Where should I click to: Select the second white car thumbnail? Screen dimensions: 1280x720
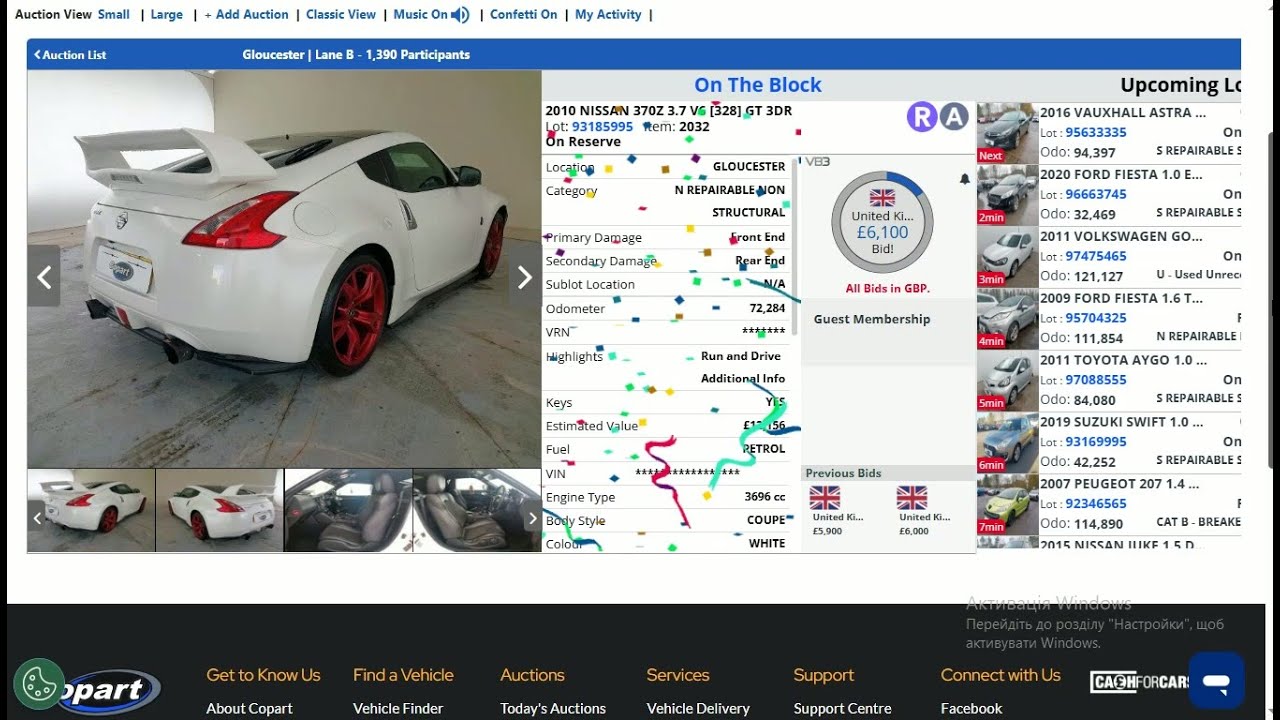point(220,510)
